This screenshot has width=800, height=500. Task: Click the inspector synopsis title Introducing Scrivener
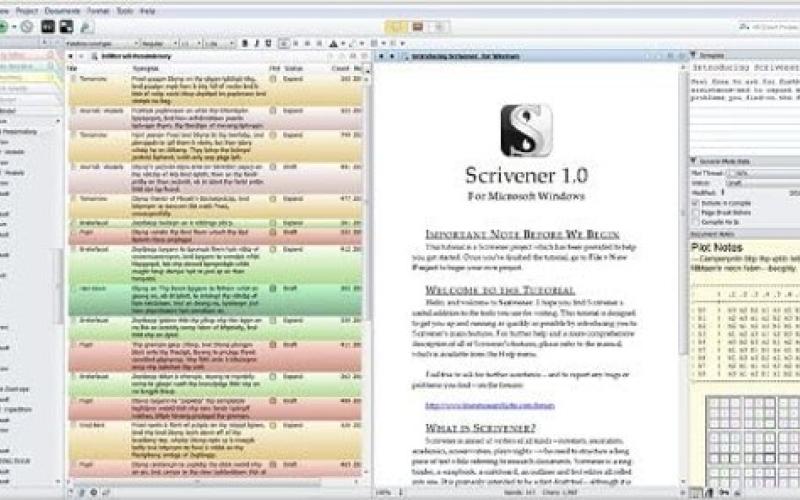[x=746, y=68]
